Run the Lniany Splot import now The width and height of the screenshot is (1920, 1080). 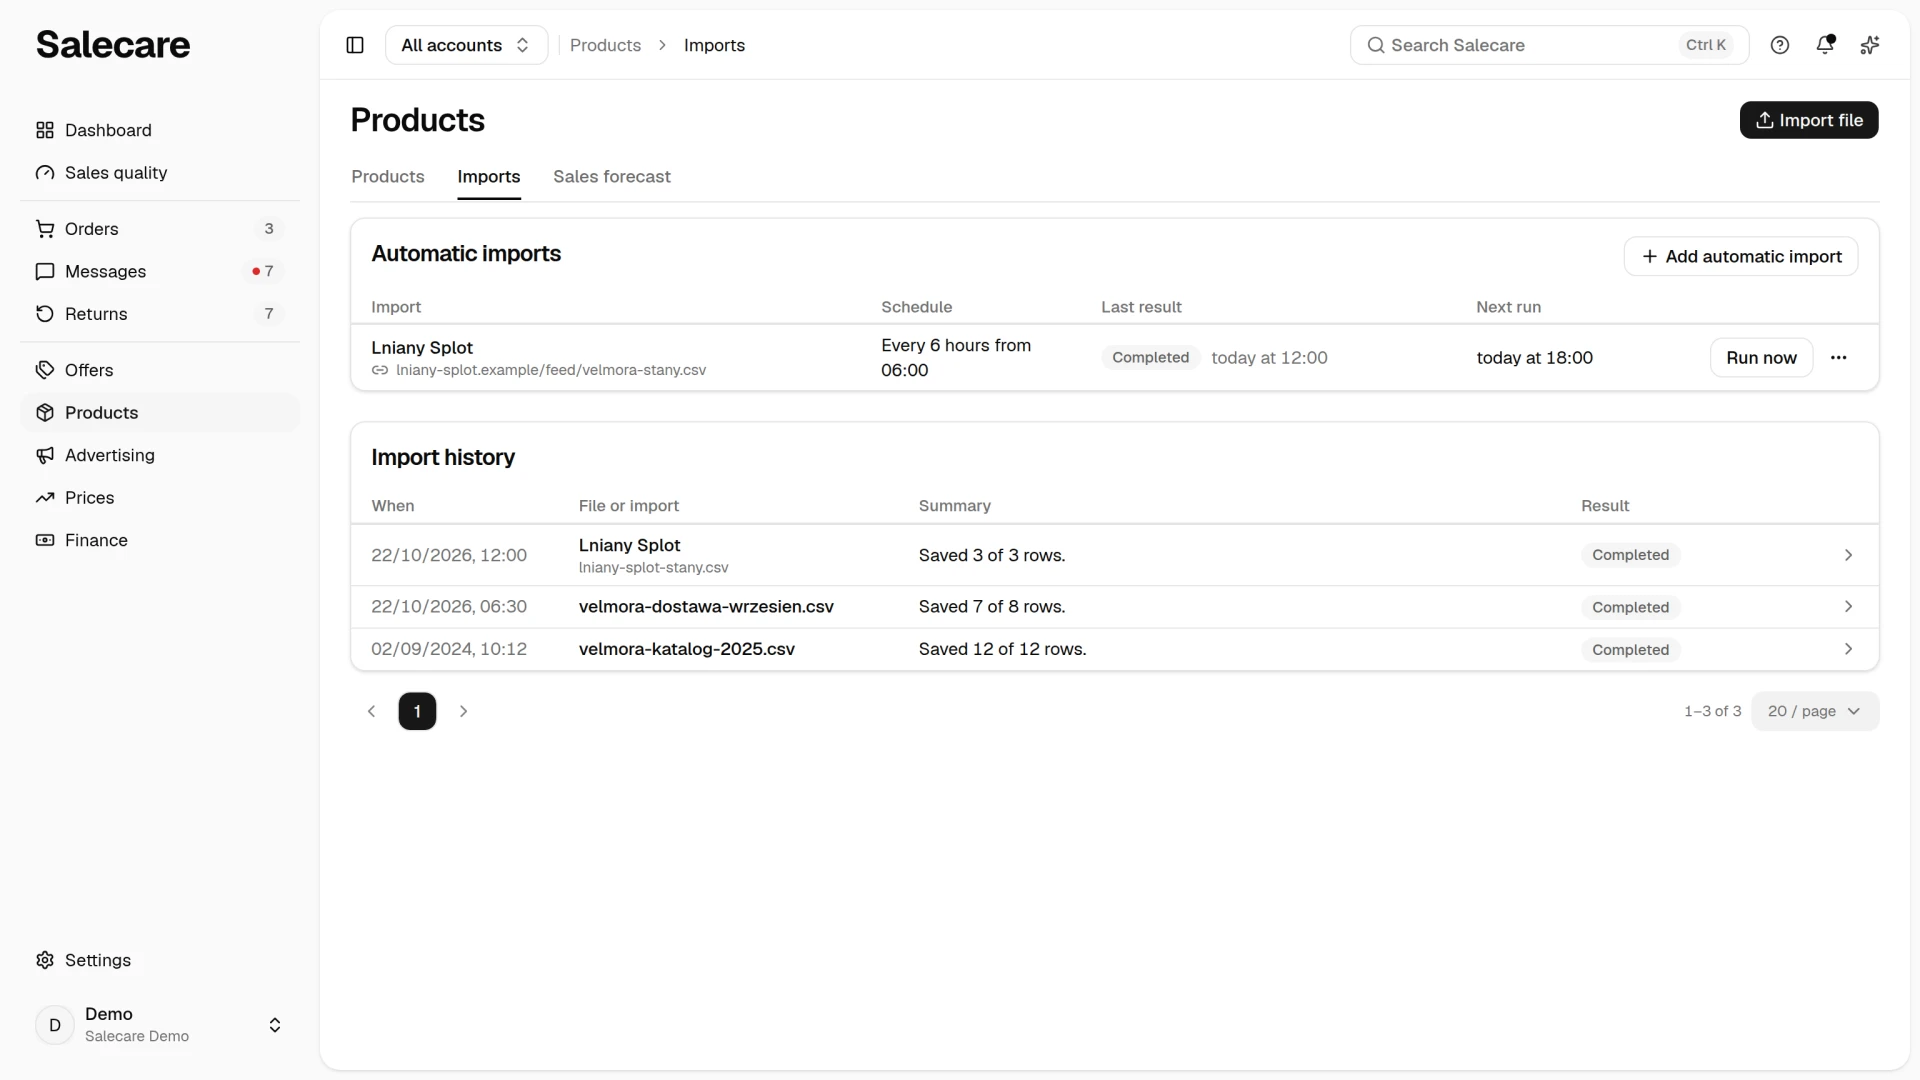tap(1761, 358)
